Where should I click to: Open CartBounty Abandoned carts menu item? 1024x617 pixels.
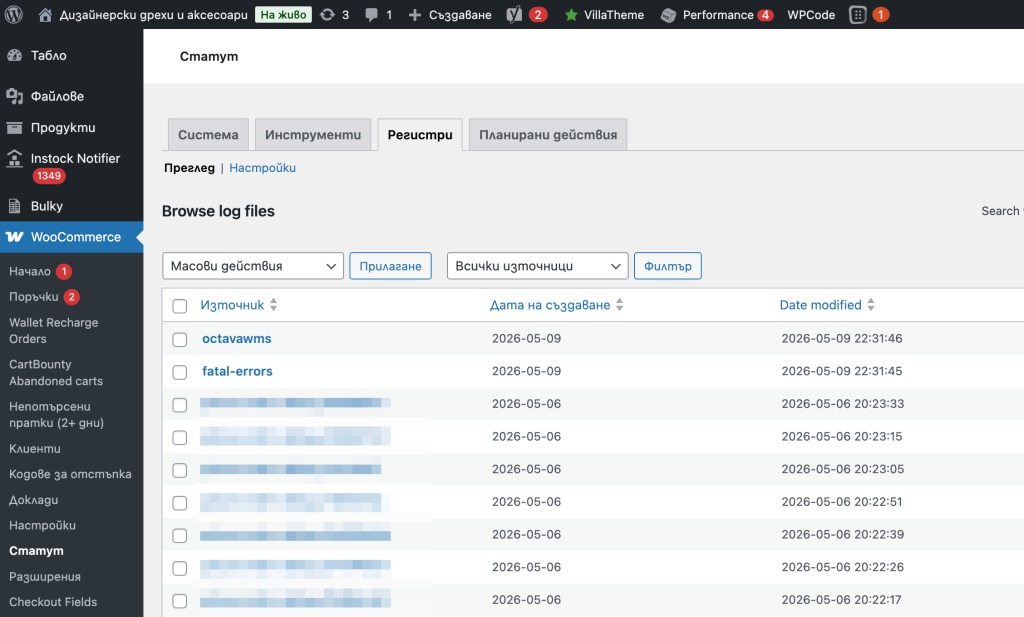click(56, 372)
